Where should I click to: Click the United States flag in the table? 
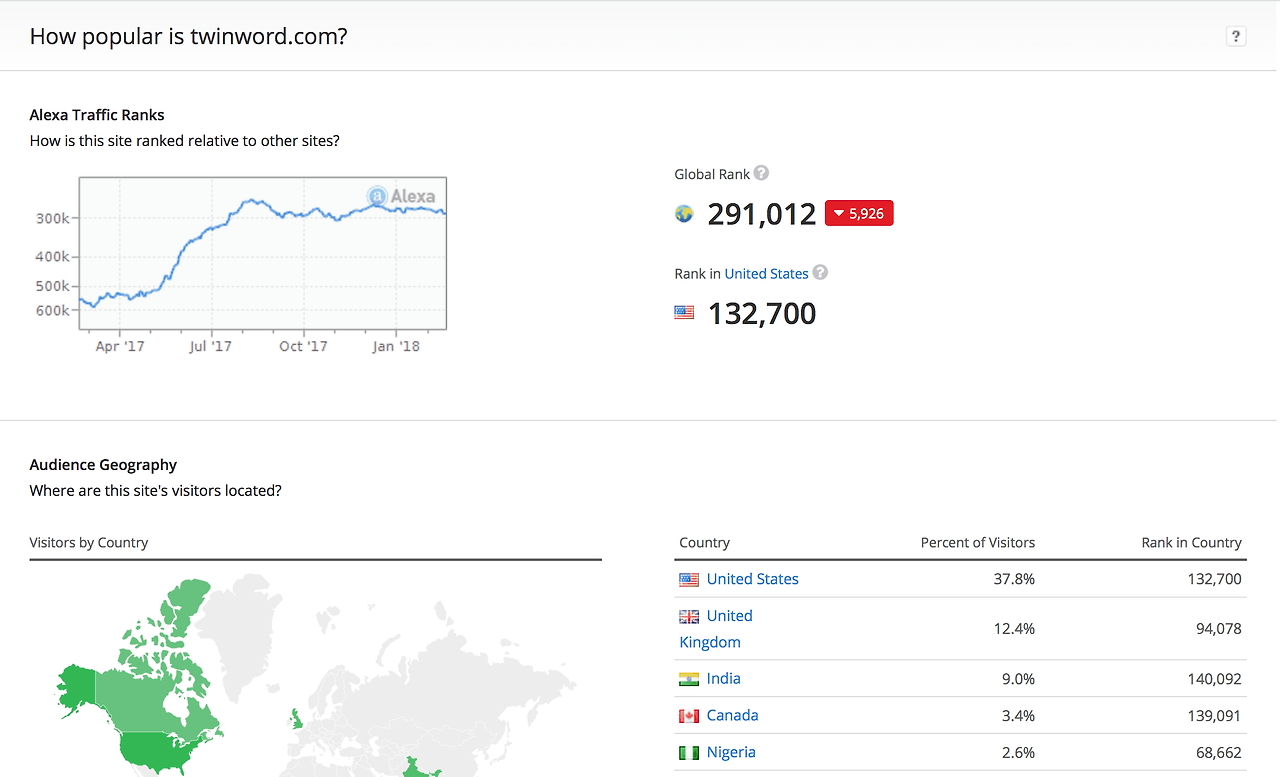click(x=689, y=579)
